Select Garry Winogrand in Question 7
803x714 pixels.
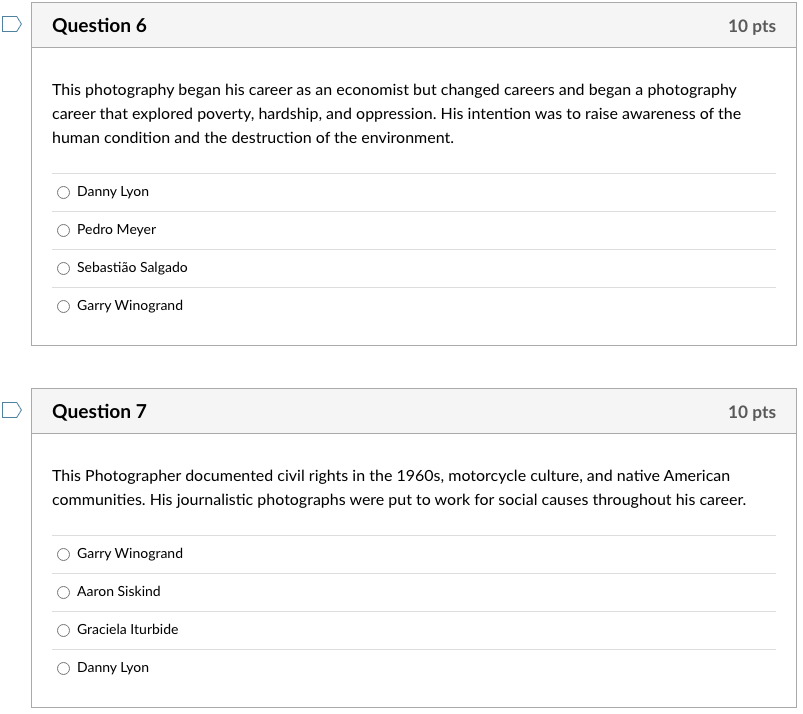click(x=63, y=554)
